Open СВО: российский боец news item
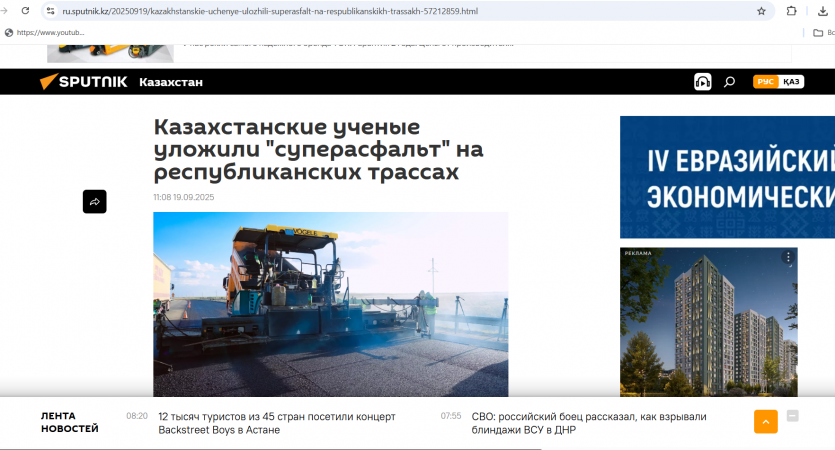Image resolution: width=835 pixels, height=450 pixels. tap(589, 423)
